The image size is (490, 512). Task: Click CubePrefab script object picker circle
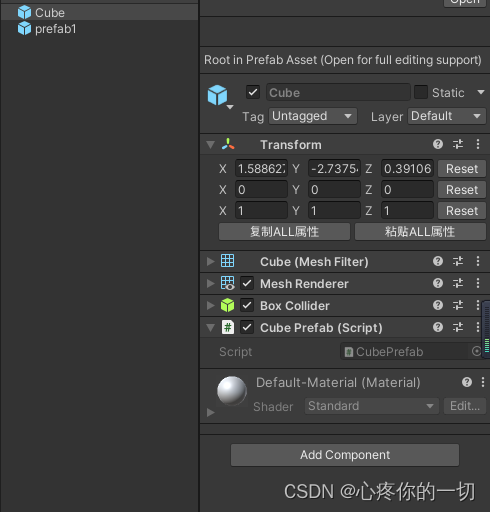pyautogui.click(x=476, y=351)
